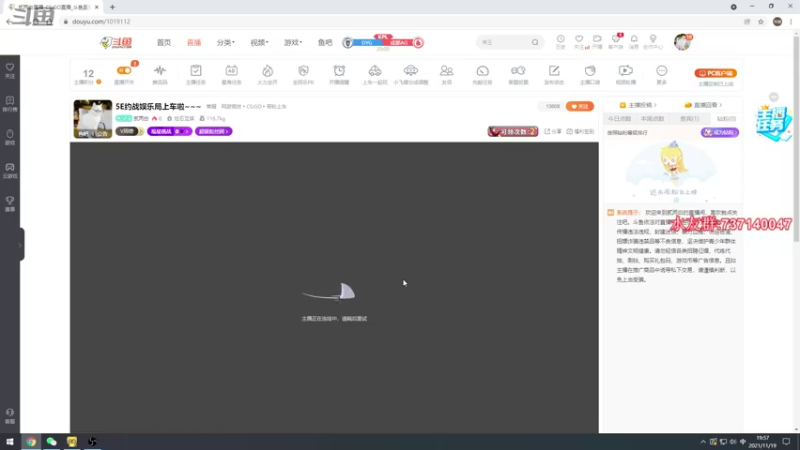
Task: Open the streamer mask icon
Action: coord(590,70)
